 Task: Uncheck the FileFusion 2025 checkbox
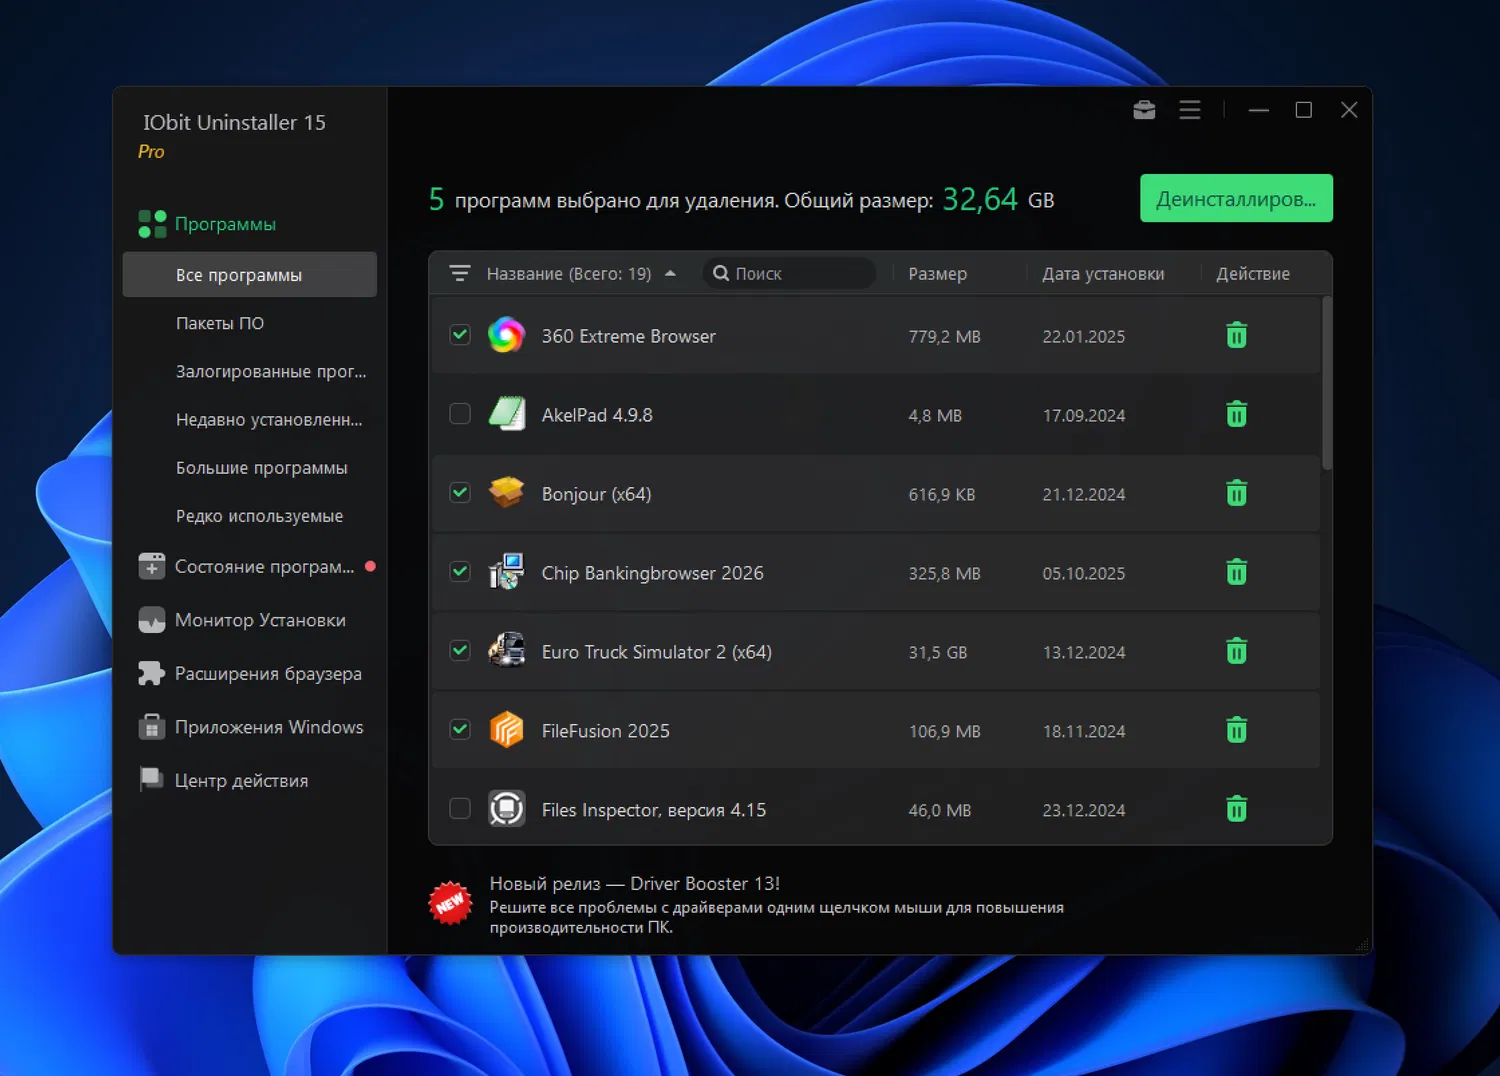tap(460, 729)
